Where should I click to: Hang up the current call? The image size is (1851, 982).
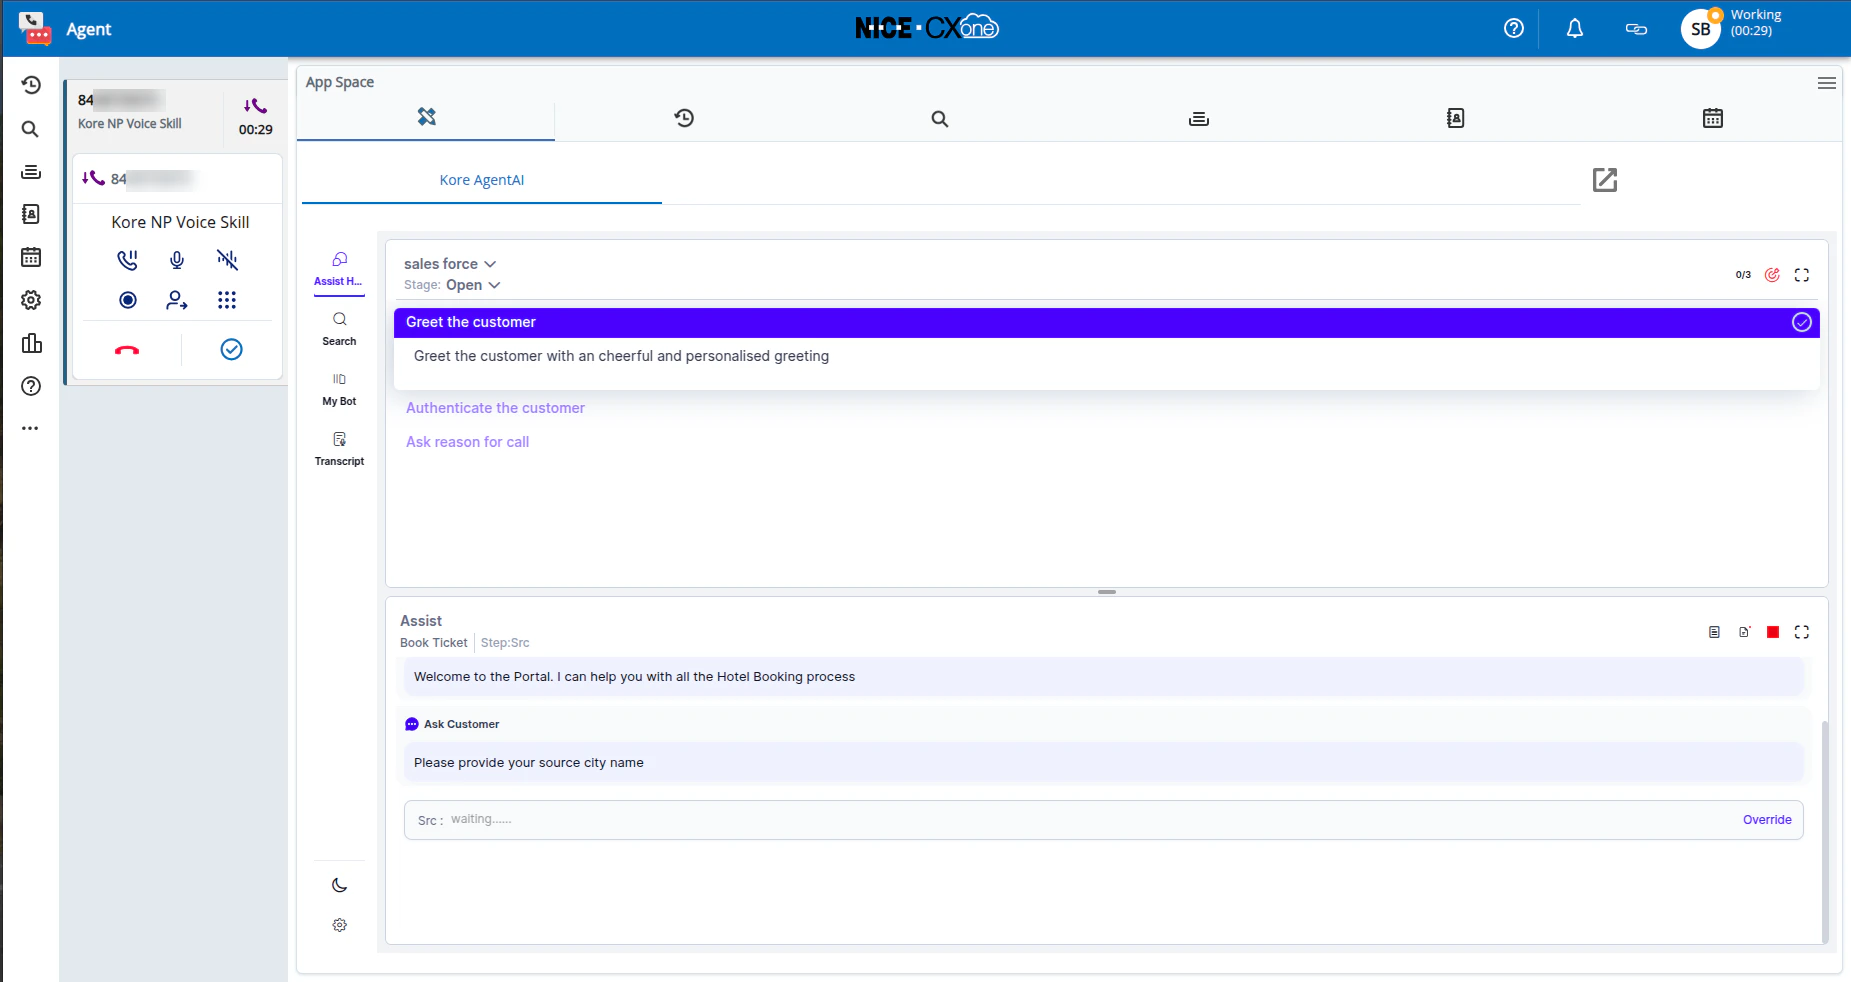(127, 350)
